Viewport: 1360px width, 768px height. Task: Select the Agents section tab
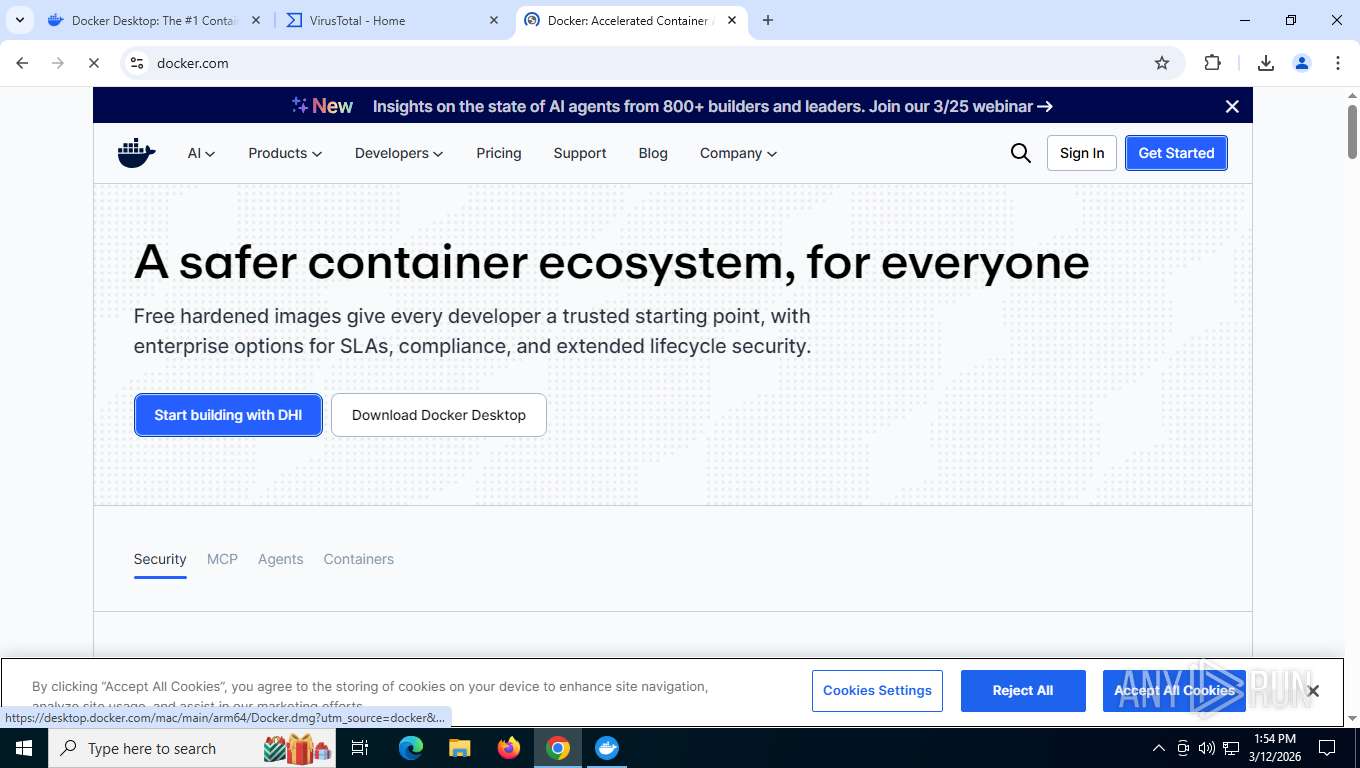pos(280,559)
